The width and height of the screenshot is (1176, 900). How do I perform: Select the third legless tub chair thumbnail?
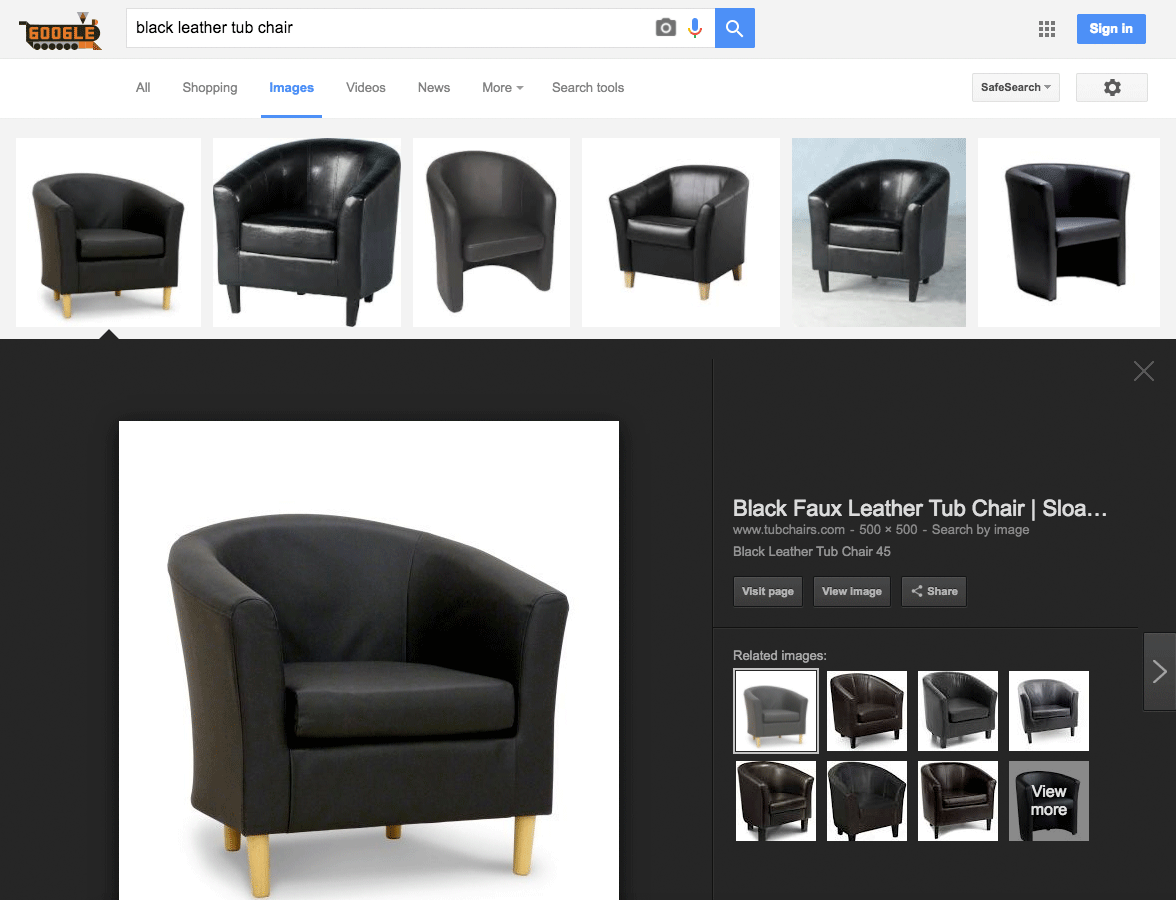491,232
